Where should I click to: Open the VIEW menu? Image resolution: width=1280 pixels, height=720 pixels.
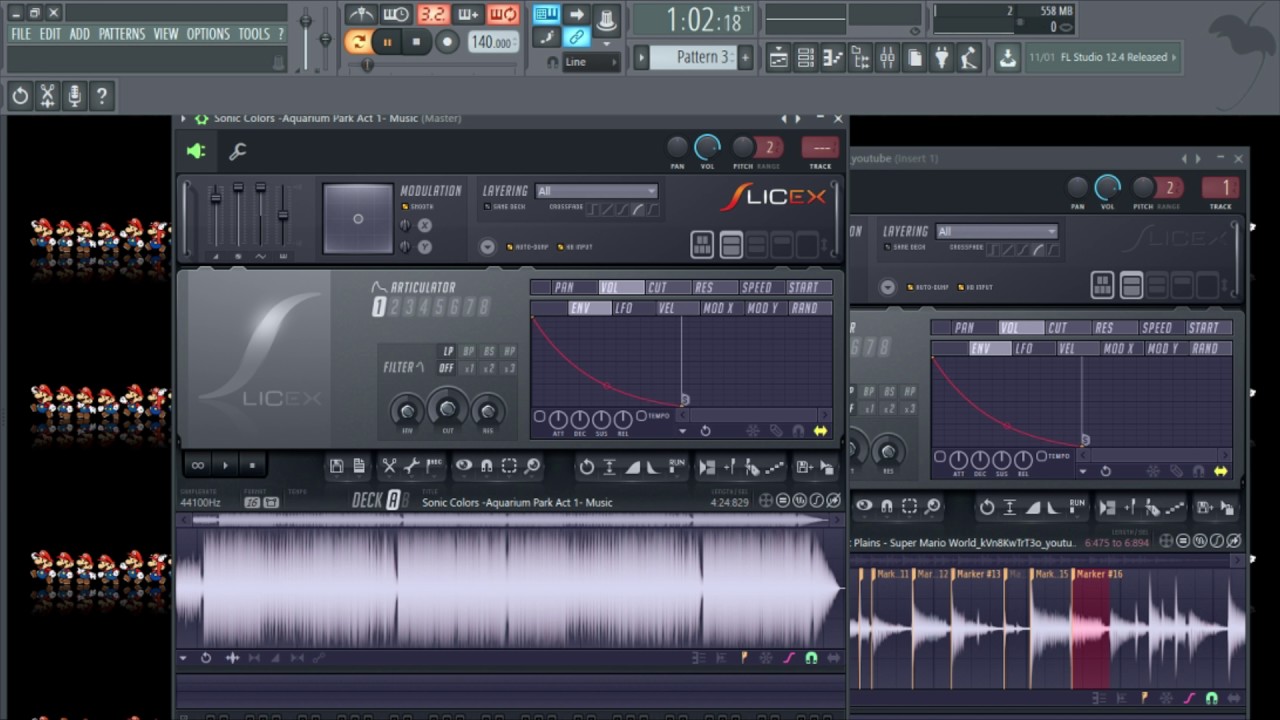tap(166, 34)
